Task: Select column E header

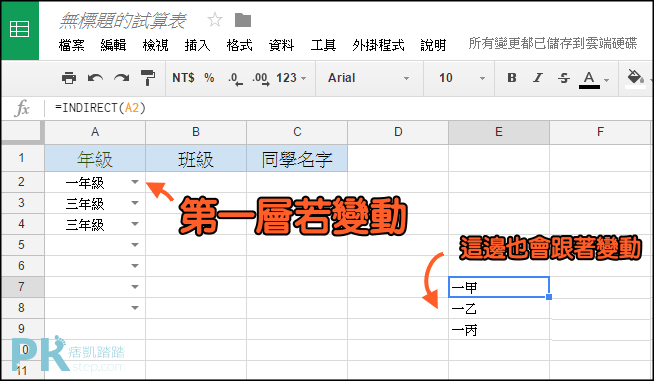Action: 499,132
